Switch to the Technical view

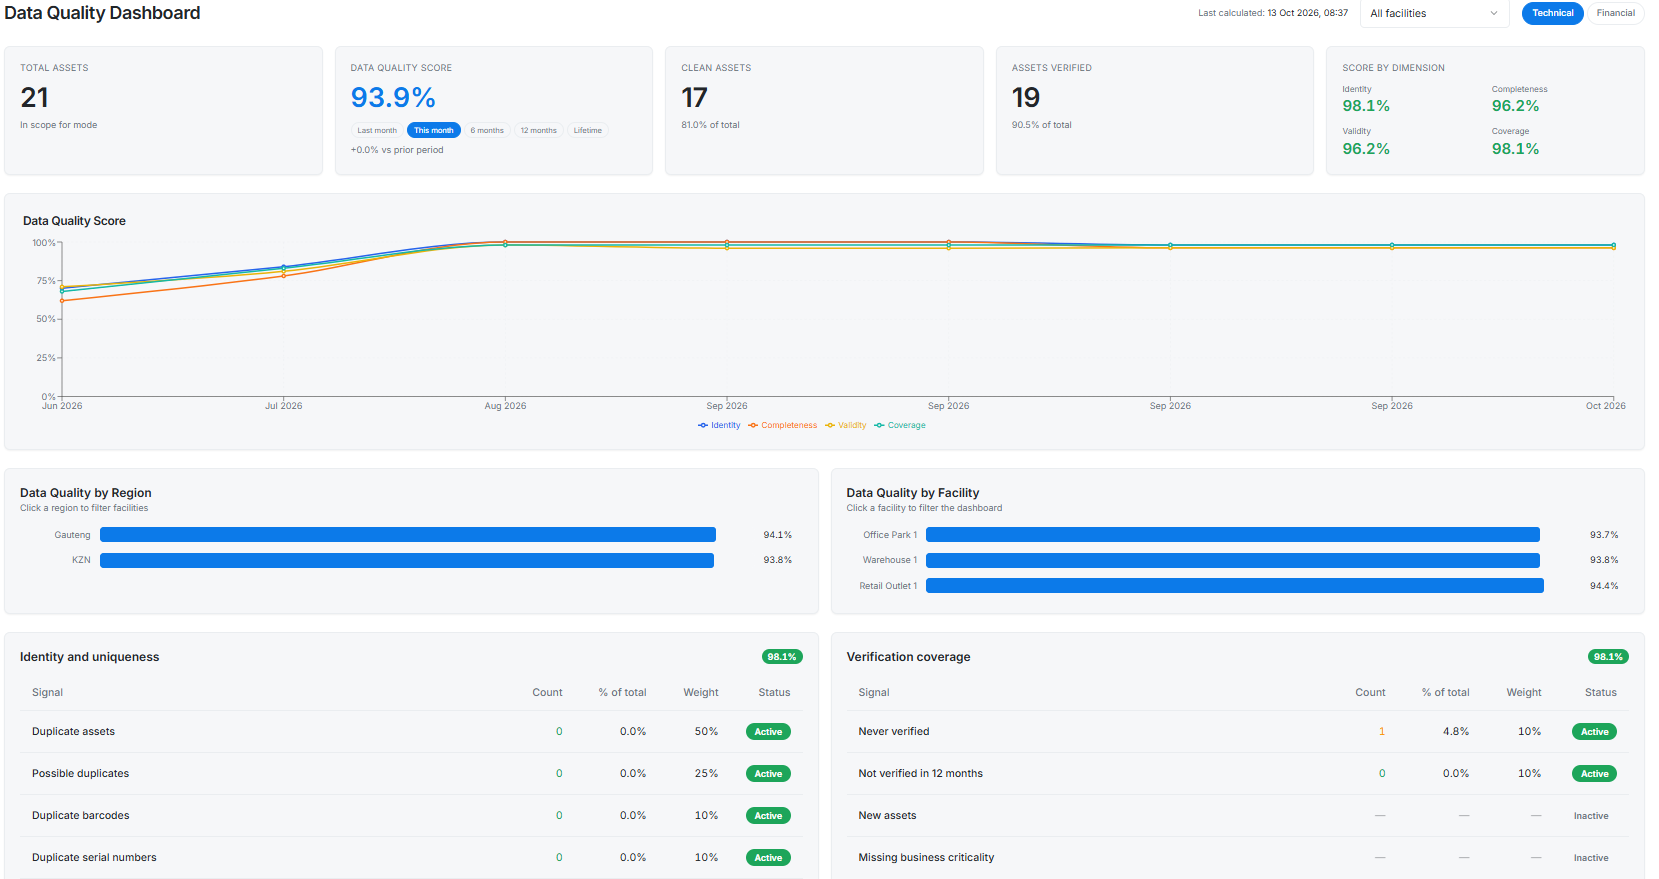point(1552,13)
